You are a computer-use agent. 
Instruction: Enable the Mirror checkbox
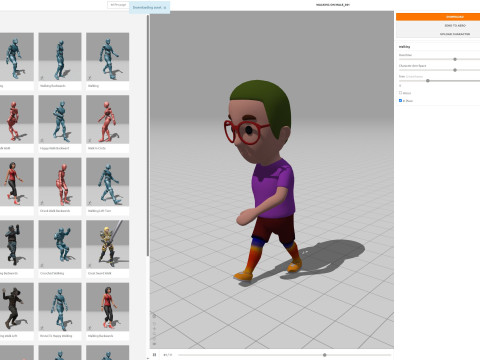point(400,93)
